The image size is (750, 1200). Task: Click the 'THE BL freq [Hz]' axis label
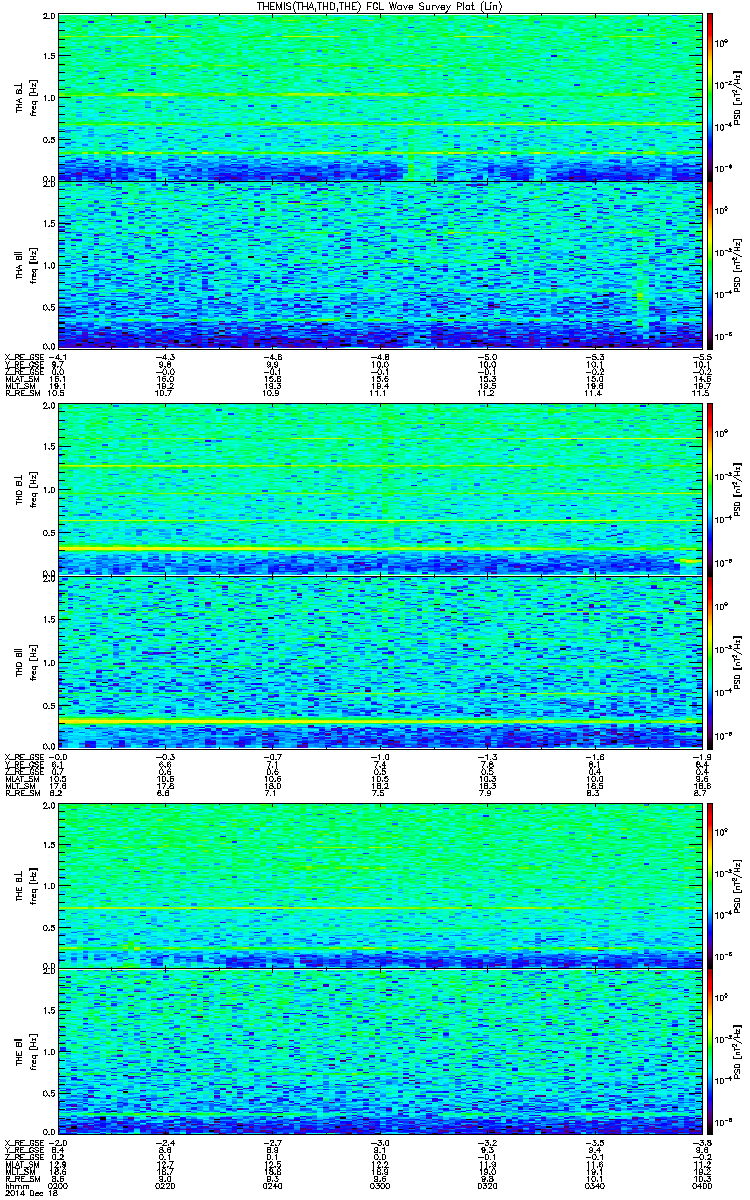[24, 884]
